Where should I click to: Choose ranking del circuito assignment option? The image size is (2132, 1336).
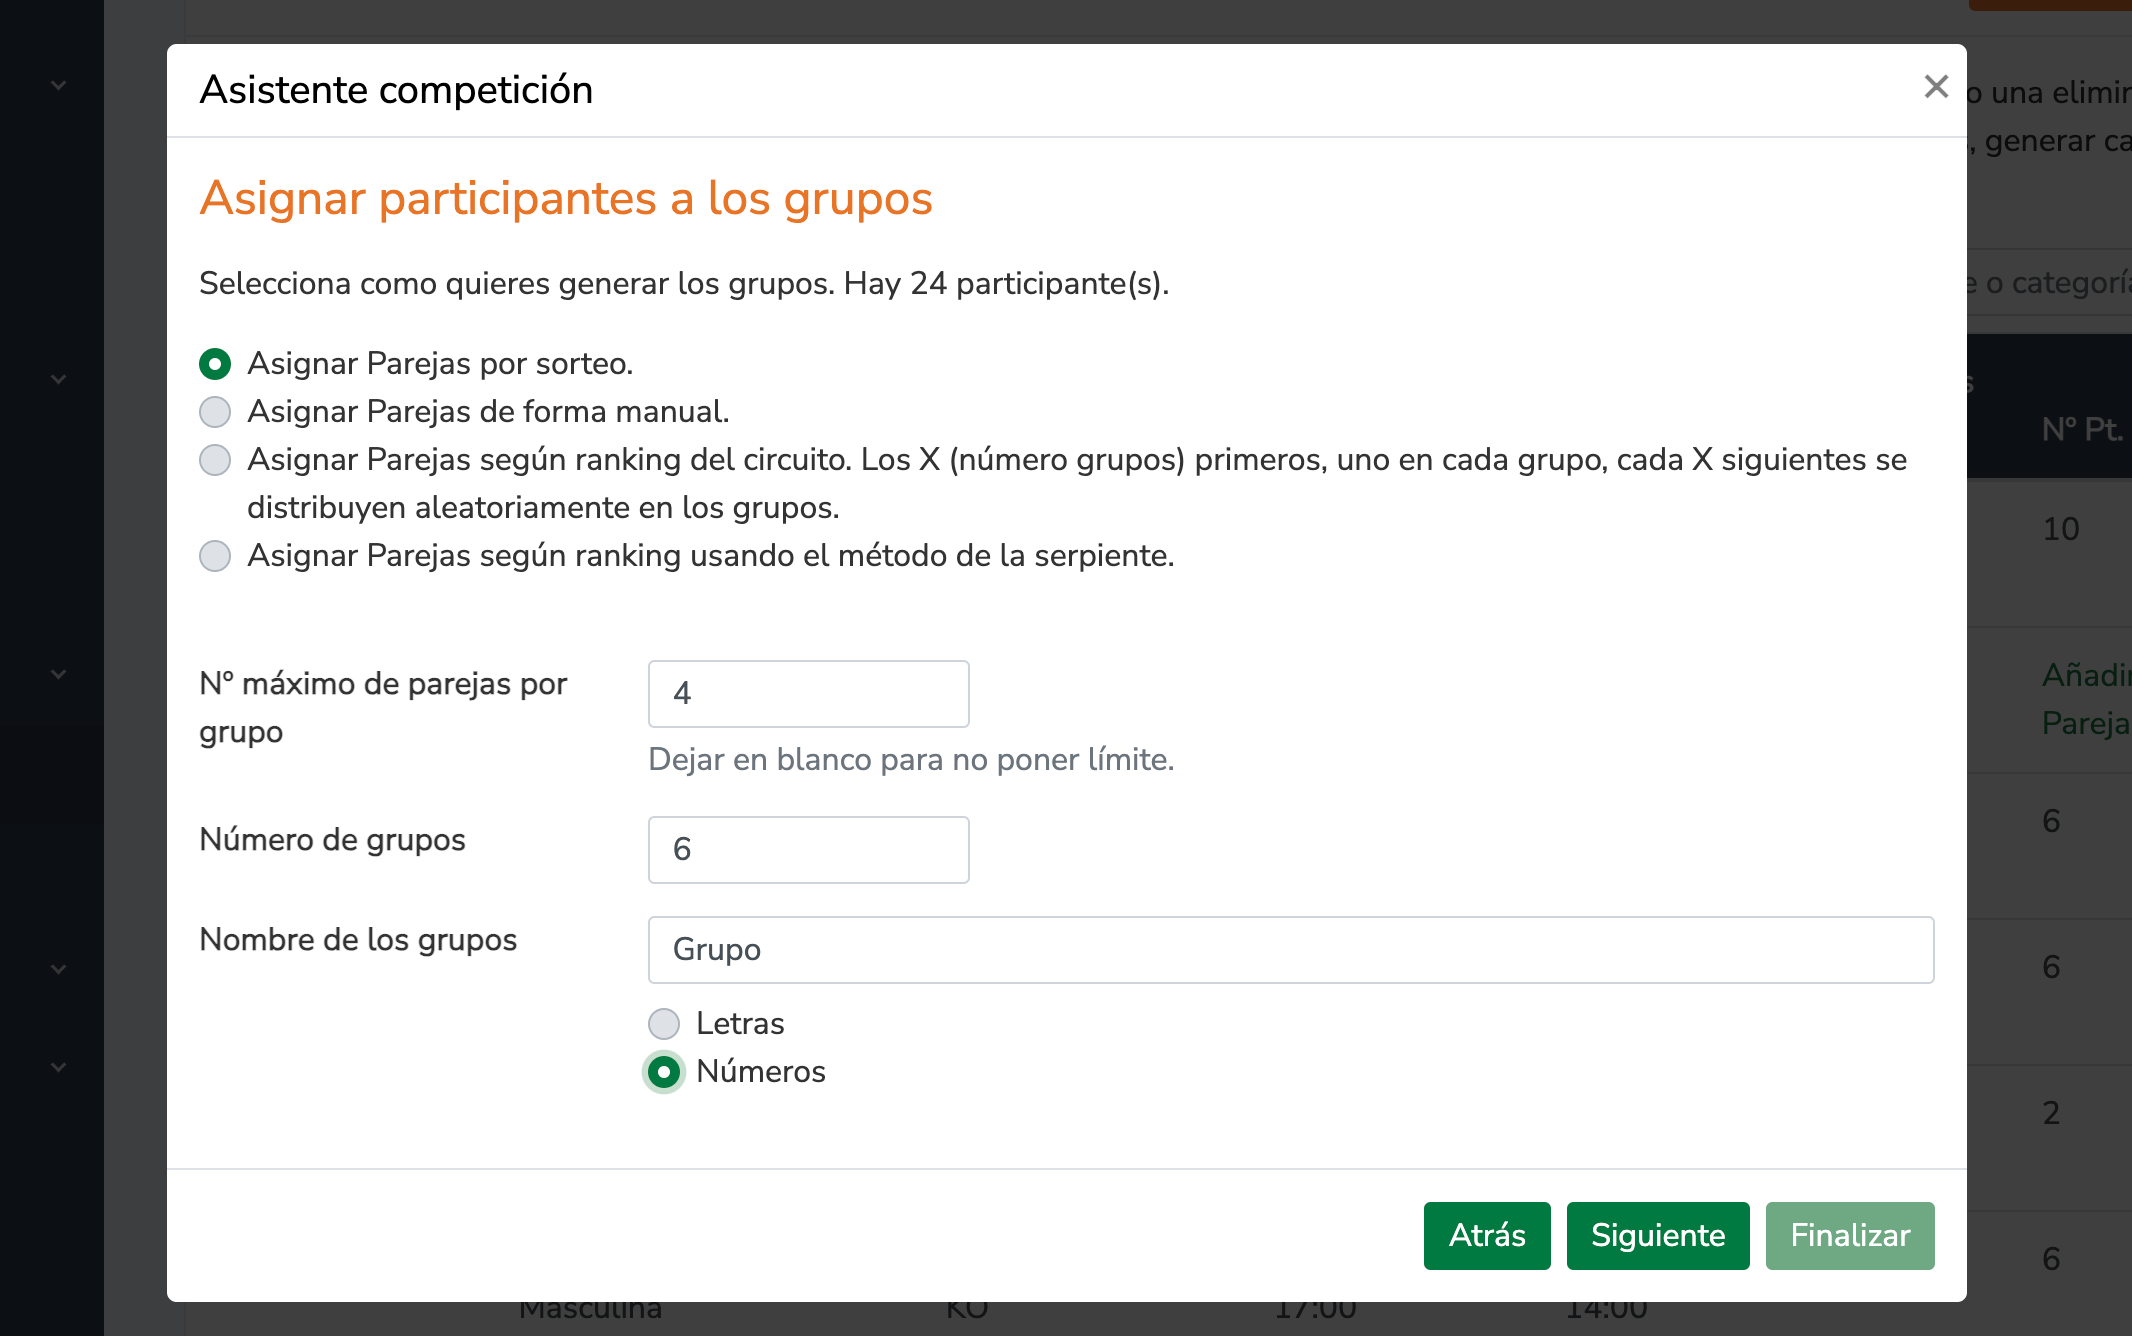coord(215,460)
